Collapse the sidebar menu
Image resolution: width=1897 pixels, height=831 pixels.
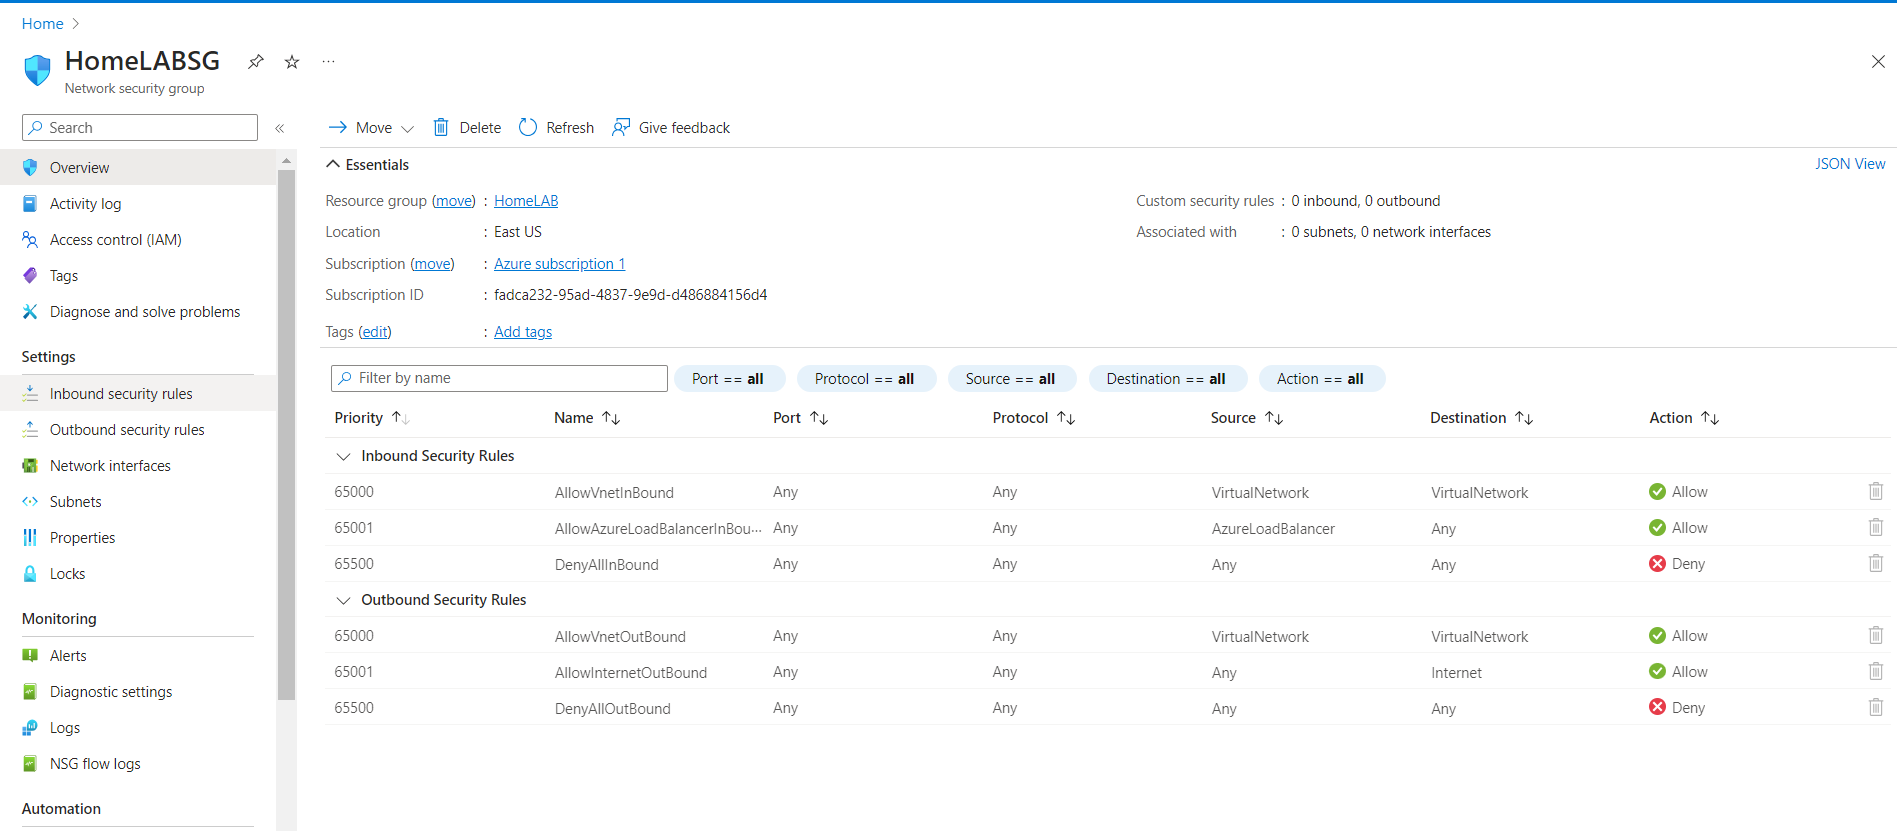pos(280,128)
